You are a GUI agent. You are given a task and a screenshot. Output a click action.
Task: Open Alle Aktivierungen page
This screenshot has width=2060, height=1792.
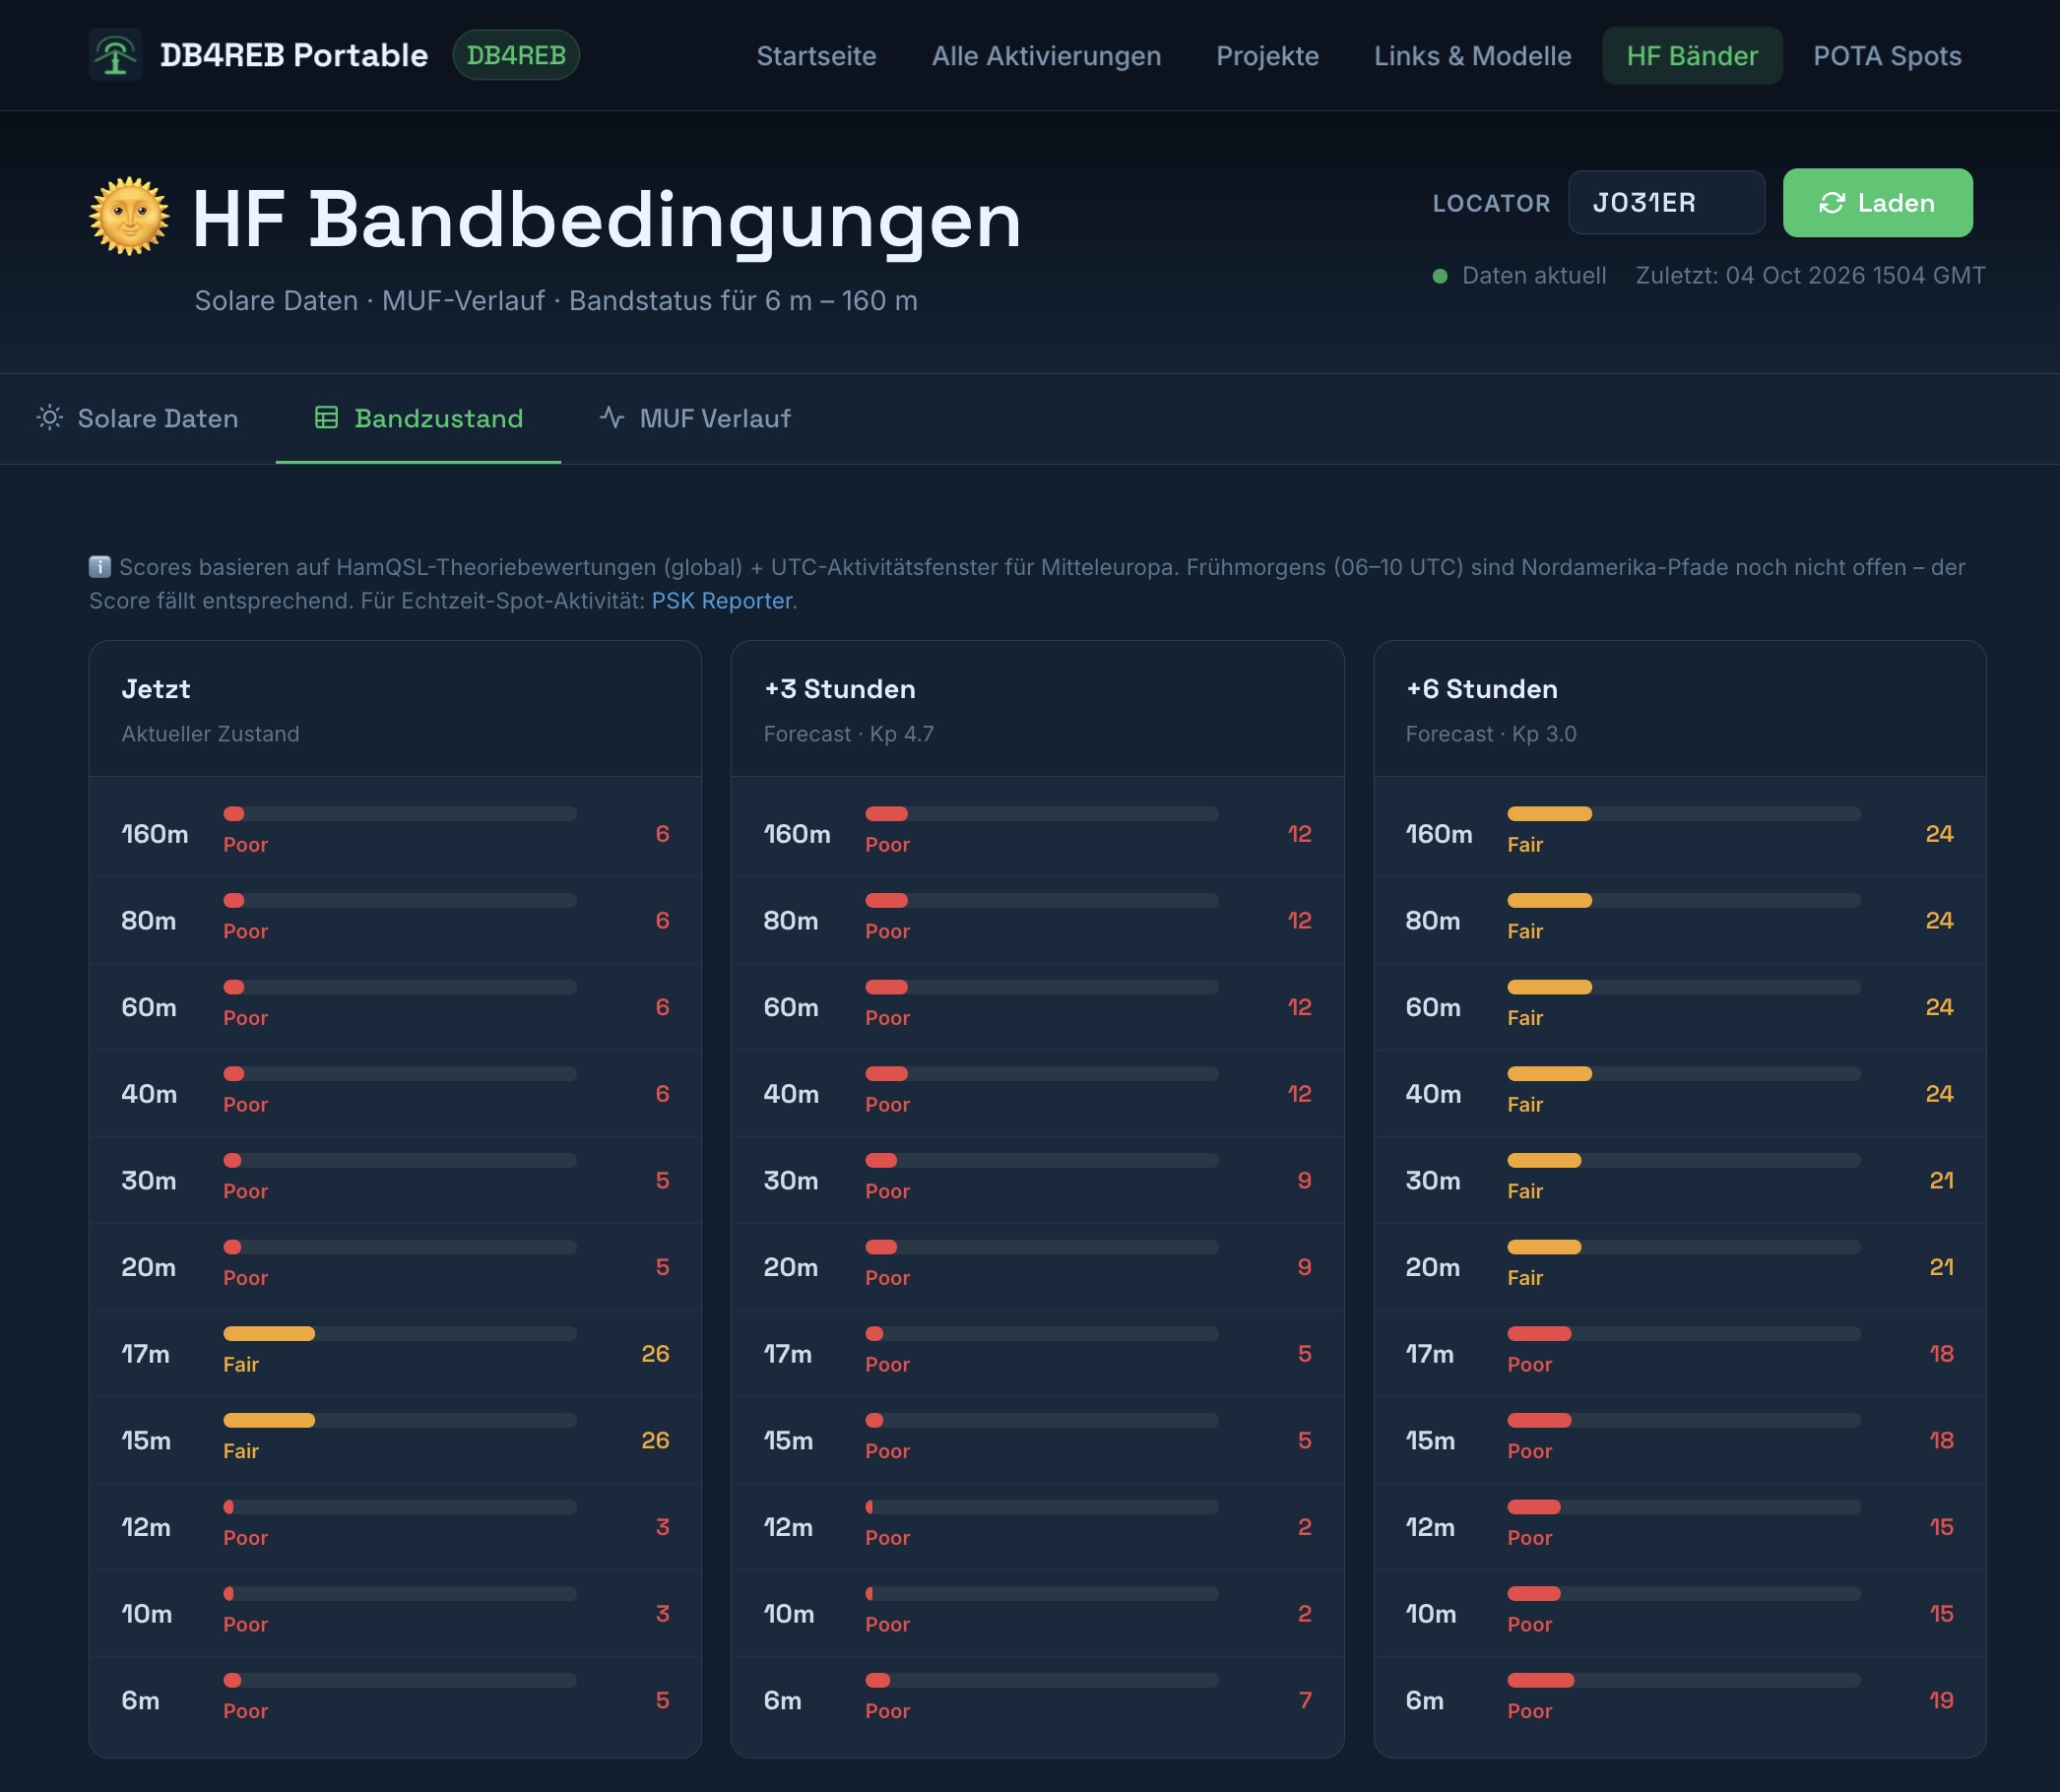pyautogui.click(x=1046, y=56)
